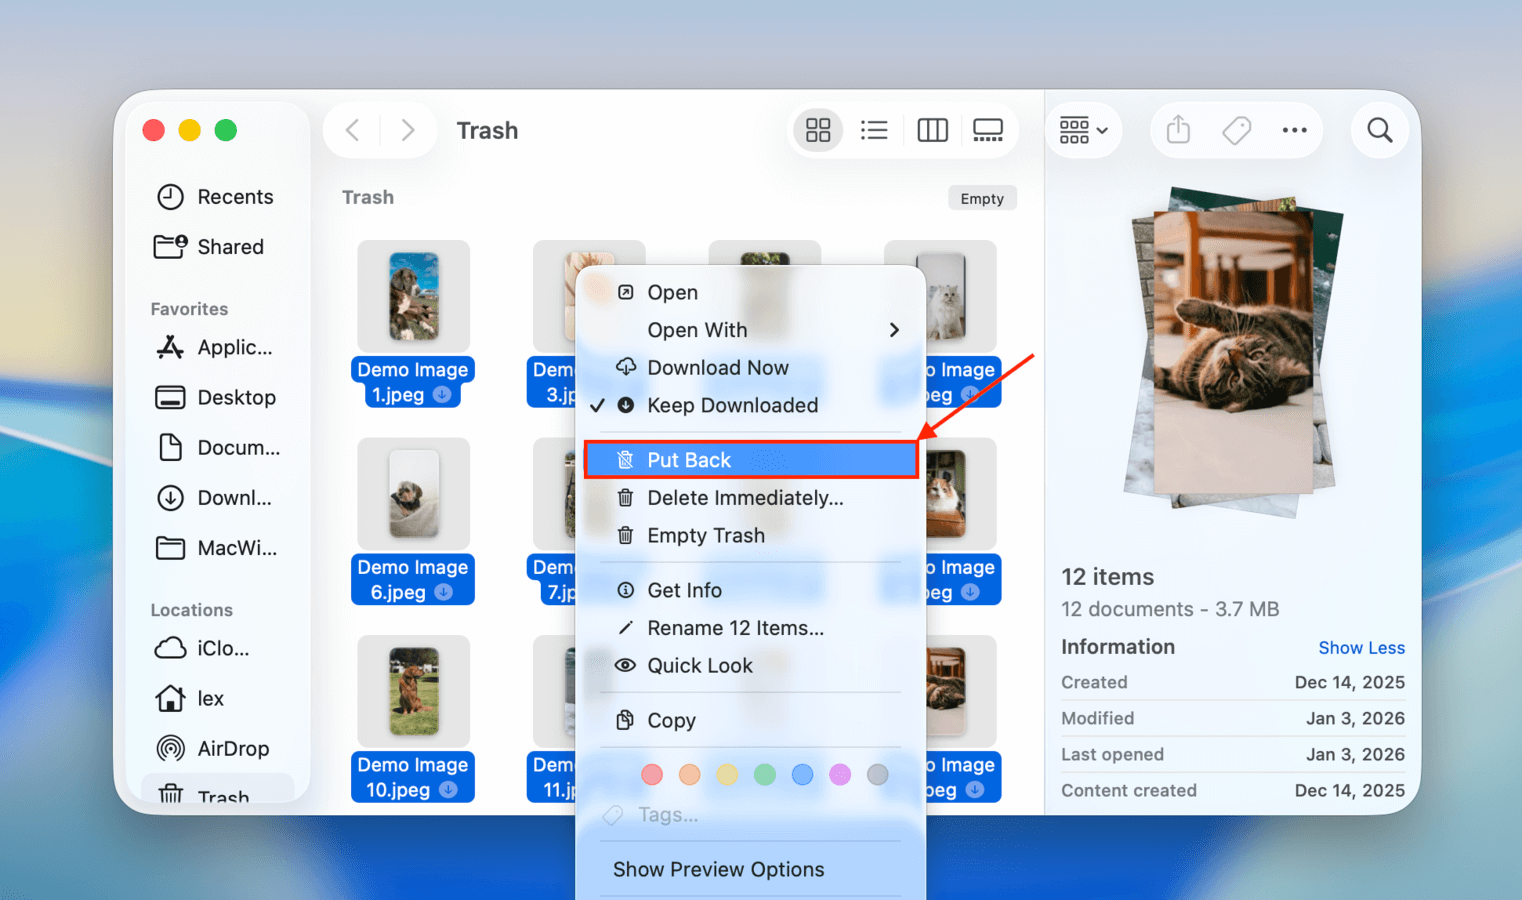Switch to gallery view
Viewport: 1522px width, 900px height.
[988, 130]
